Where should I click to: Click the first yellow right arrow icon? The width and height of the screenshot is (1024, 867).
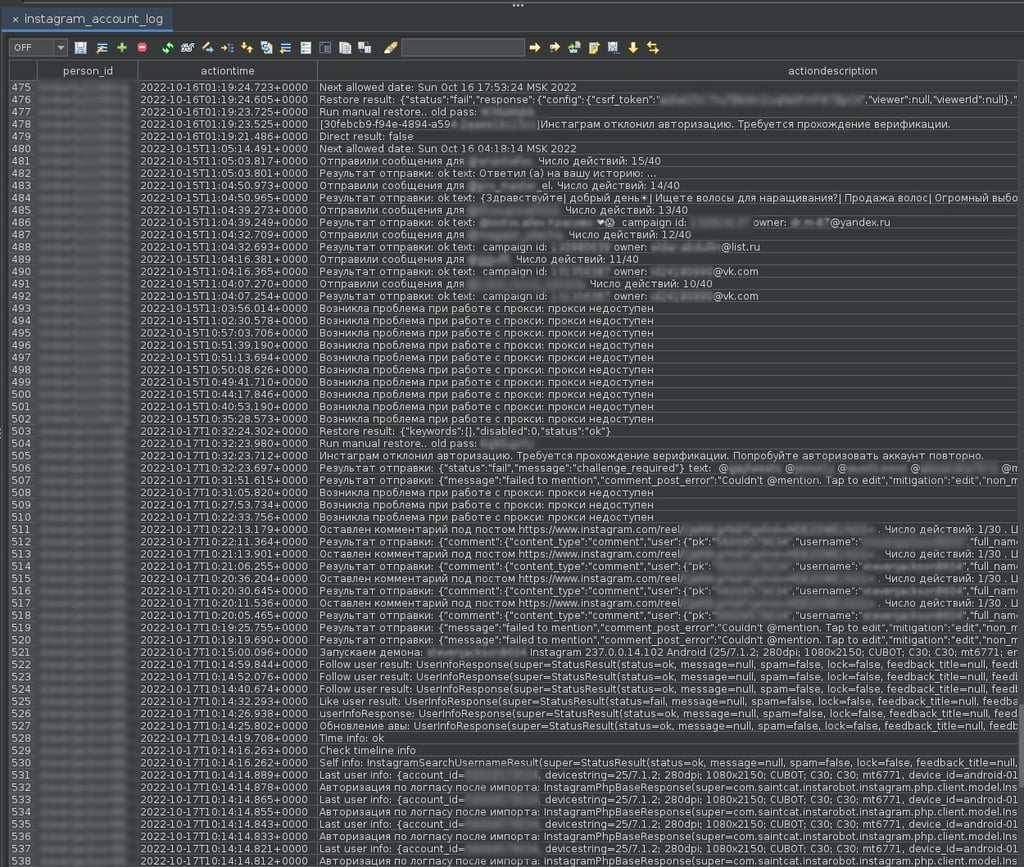coord(535,48)
